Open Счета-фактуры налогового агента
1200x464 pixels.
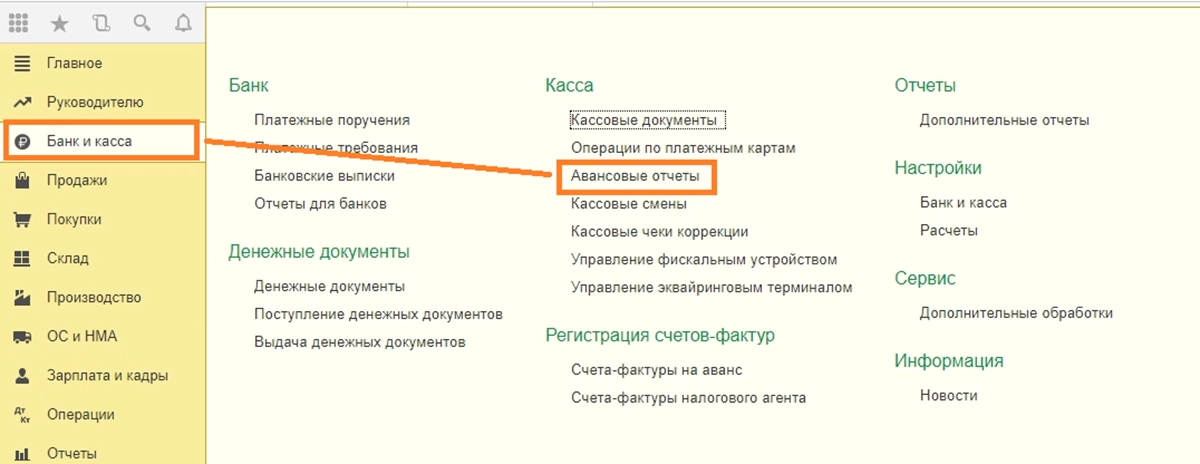coord(689,398)
